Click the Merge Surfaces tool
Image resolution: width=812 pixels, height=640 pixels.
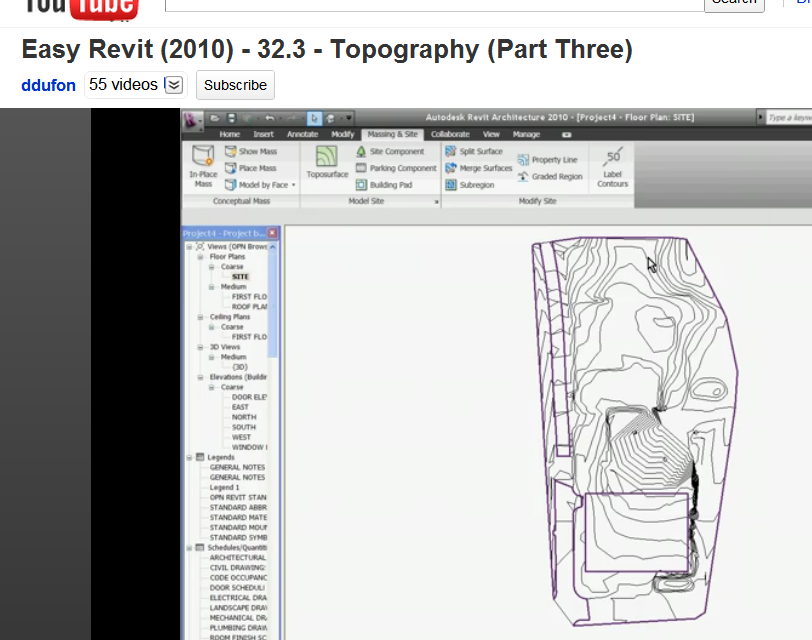[478, 168]
